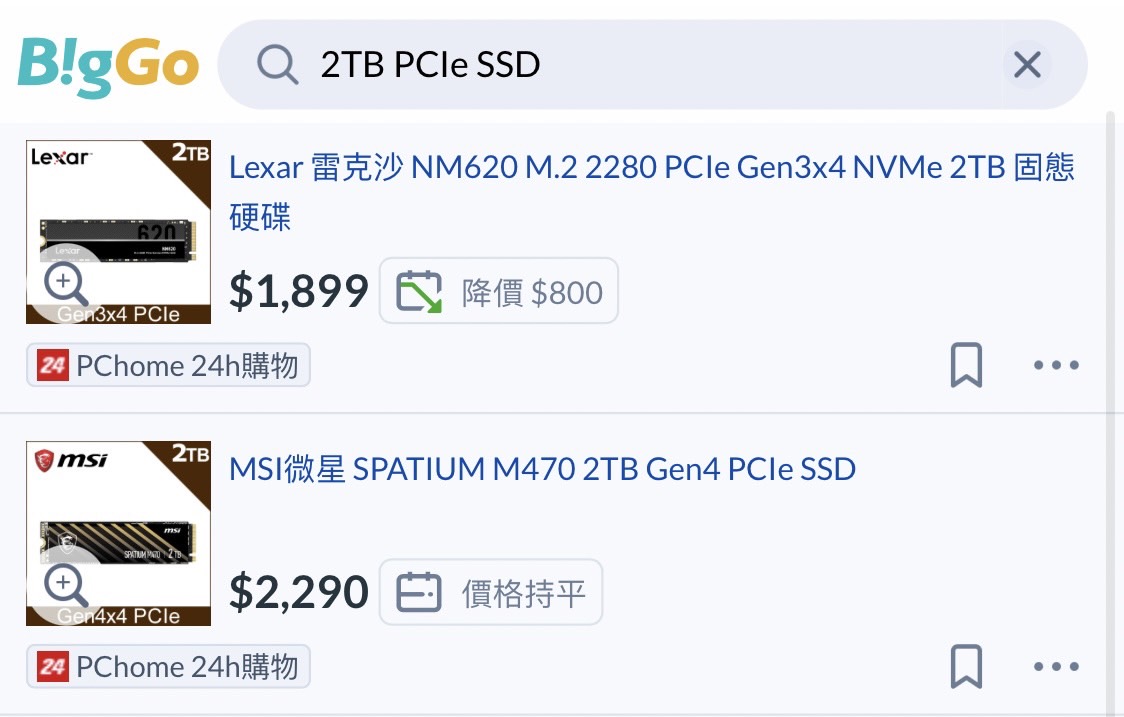Click the BigGo logo

pyautogui.click(x=108, y=66)
